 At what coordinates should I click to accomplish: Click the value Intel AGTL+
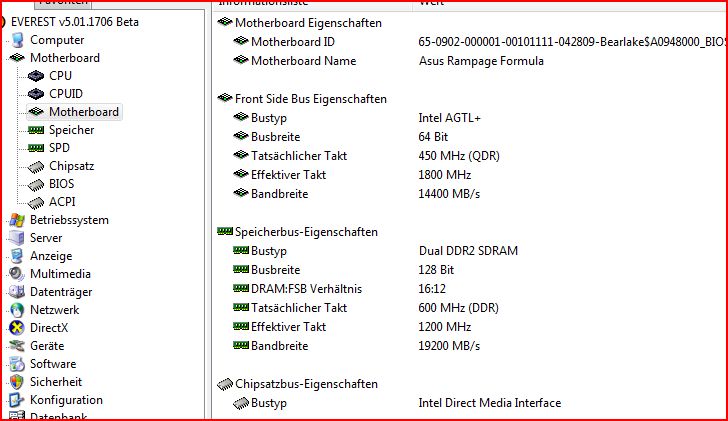point(449,118)
